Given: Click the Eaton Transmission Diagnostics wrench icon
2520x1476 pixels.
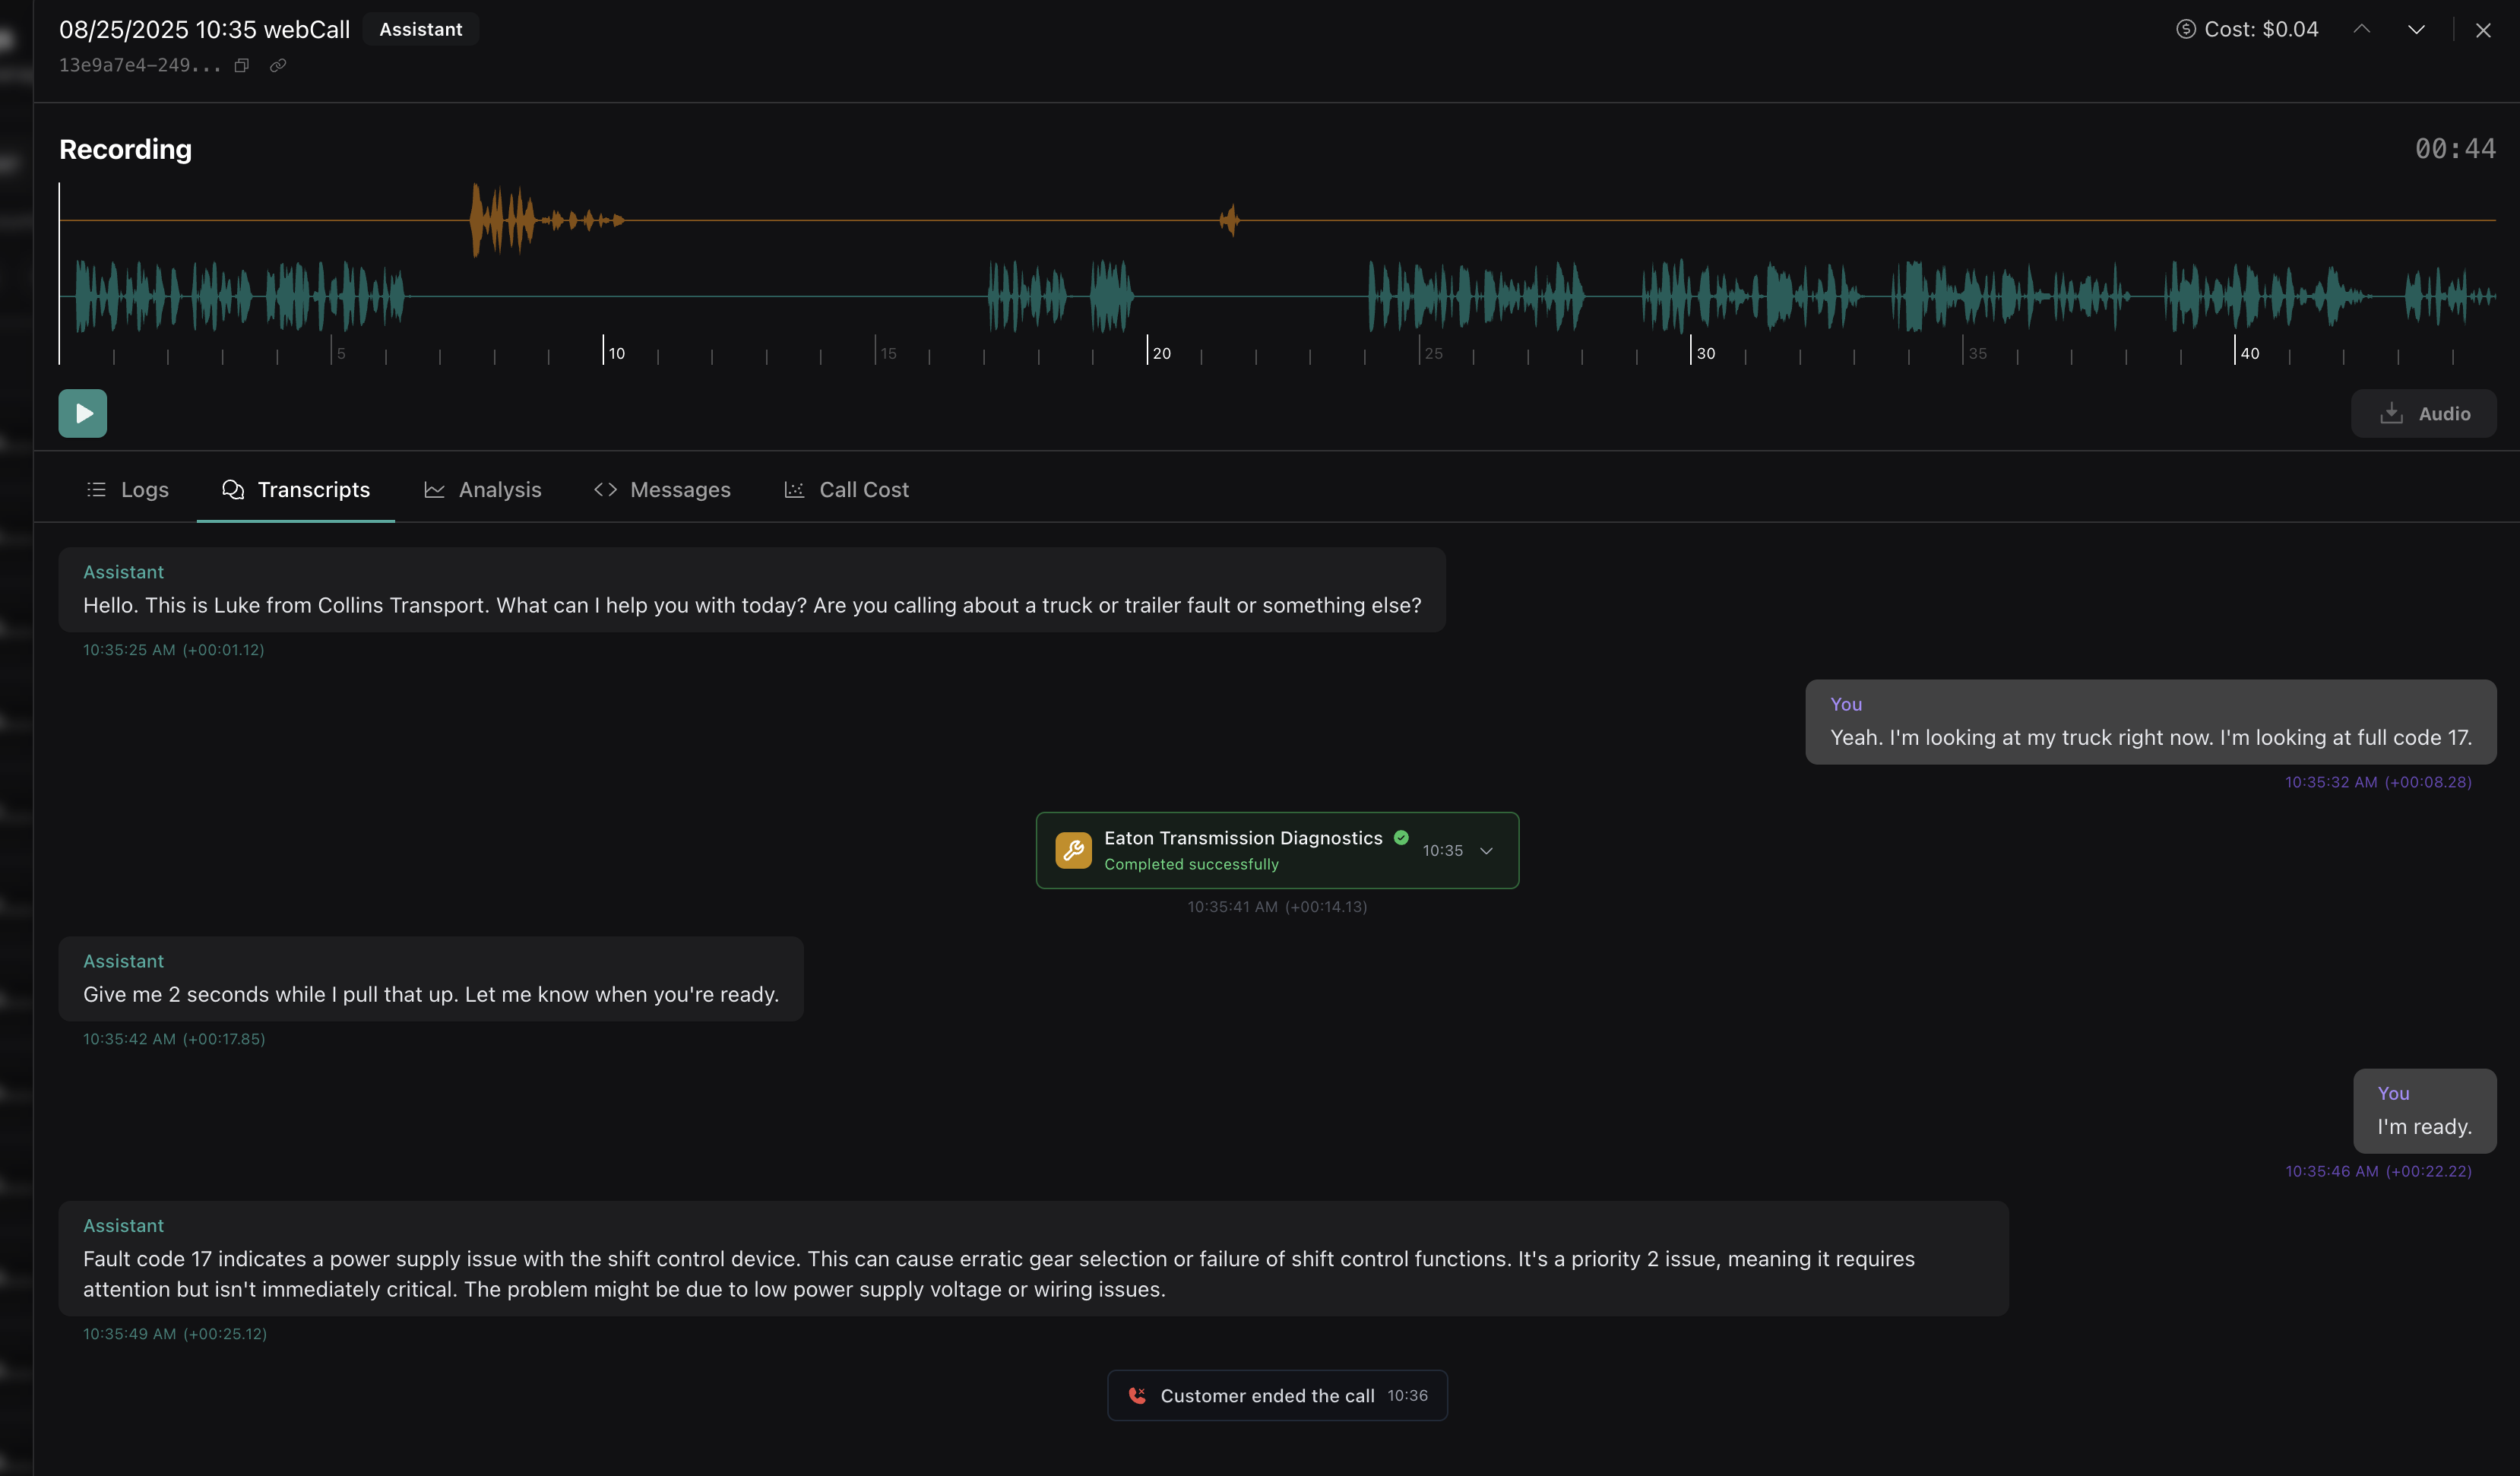Looking at the screenshot, I should [x=1073, y=851].
